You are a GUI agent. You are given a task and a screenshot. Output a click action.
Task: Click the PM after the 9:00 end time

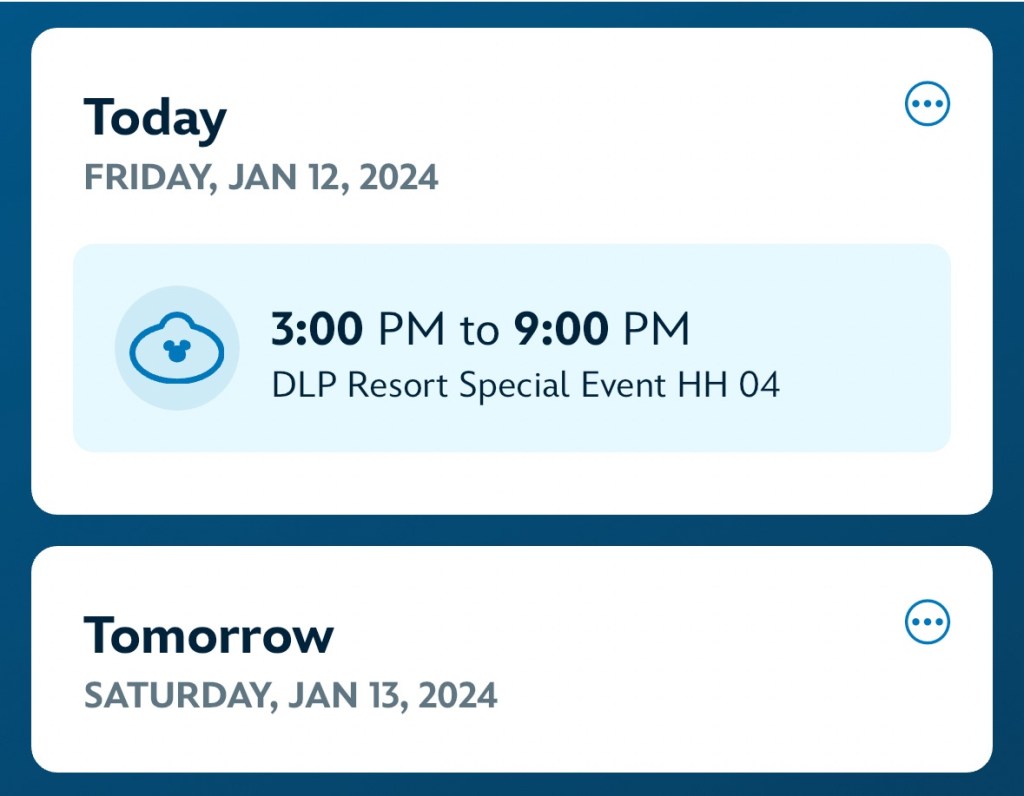[x=656, y=330]
